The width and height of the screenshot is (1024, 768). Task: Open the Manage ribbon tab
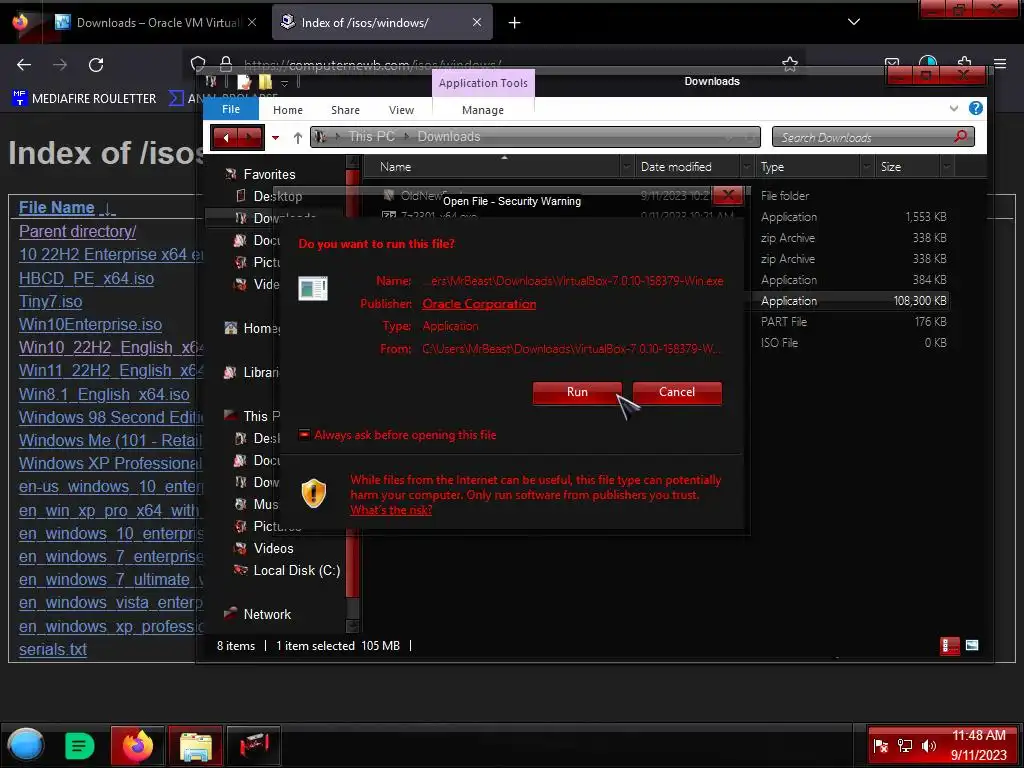click(x=483, y=110)
